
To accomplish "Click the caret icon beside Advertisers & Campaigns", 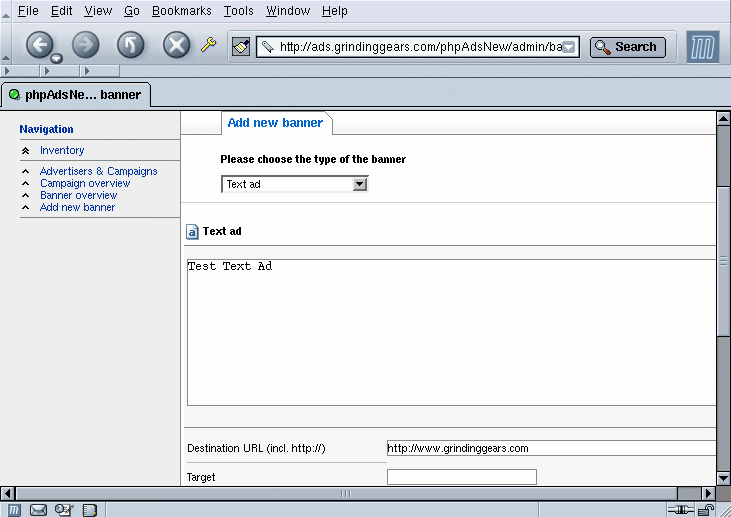I will tap(26, 172).
